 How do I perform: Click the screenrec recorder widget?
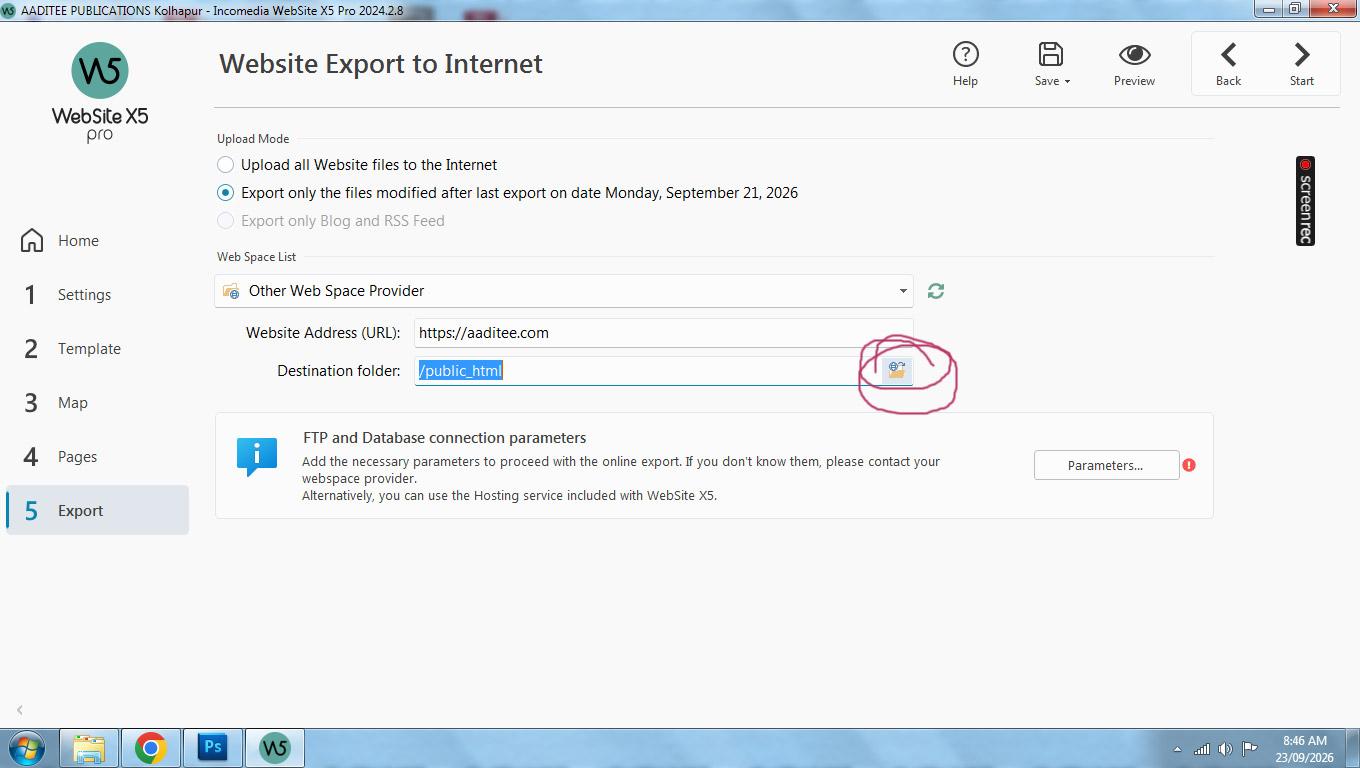click(1305, 201)
